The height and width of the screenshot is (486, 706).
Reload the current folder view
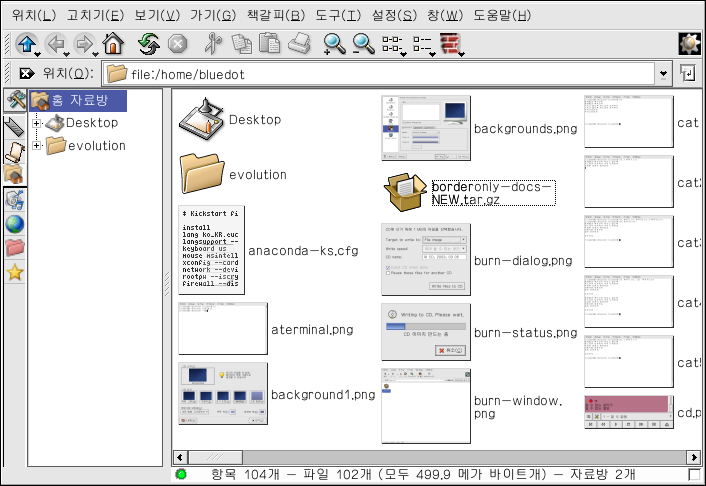[x=149, y=43]
